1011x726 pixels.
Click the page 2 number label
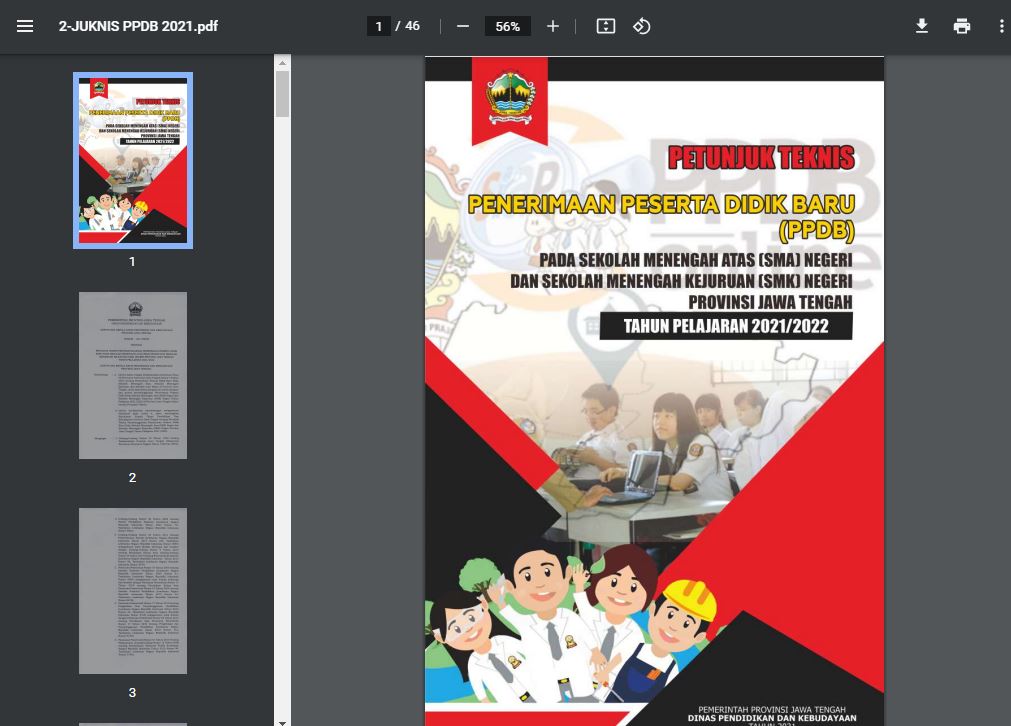132,478
